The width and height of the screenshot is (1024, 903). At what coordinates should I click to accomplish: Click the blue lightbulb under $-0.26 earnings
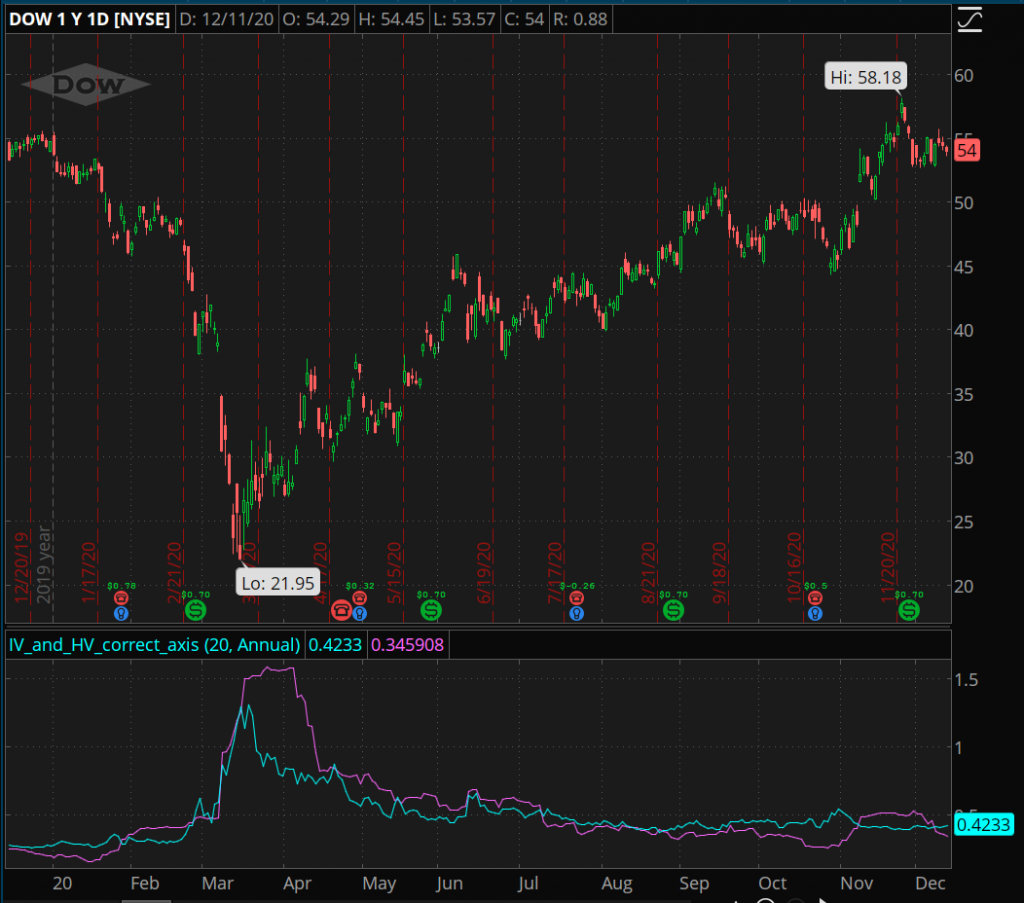pos(576,614)
